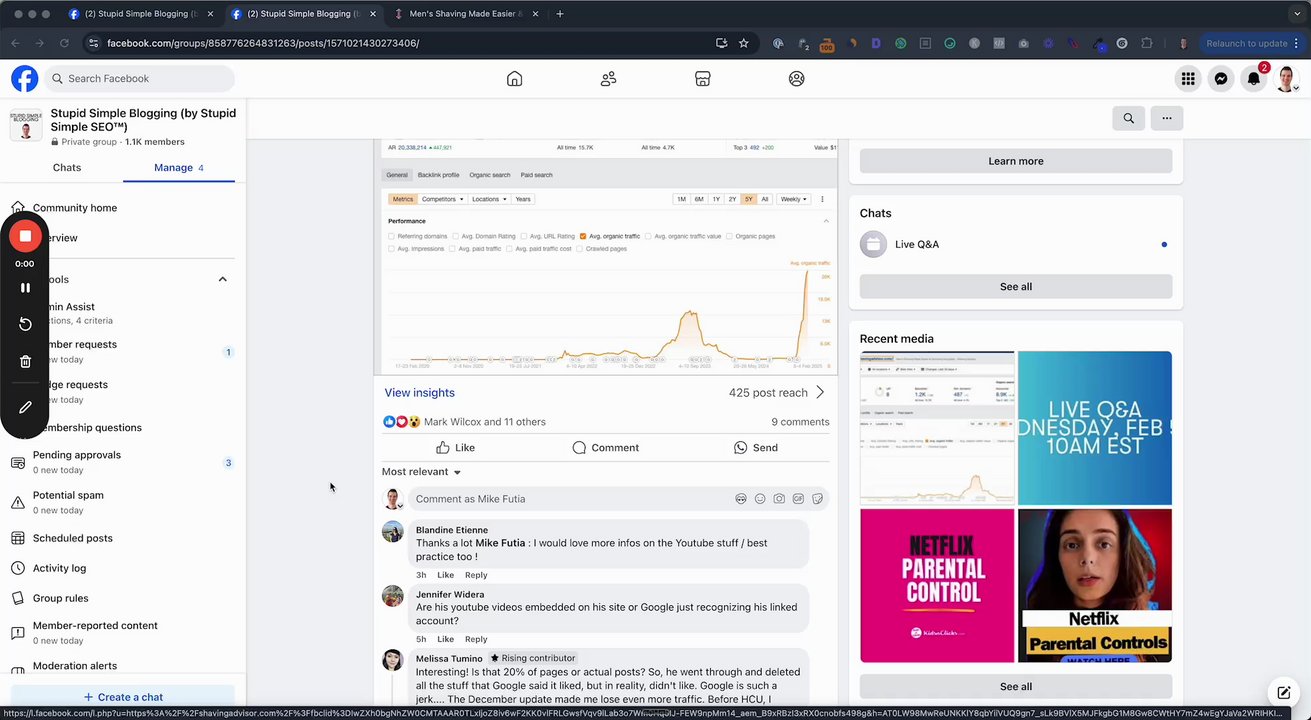Like the post

pyautogui.click(x=455, y=448)
